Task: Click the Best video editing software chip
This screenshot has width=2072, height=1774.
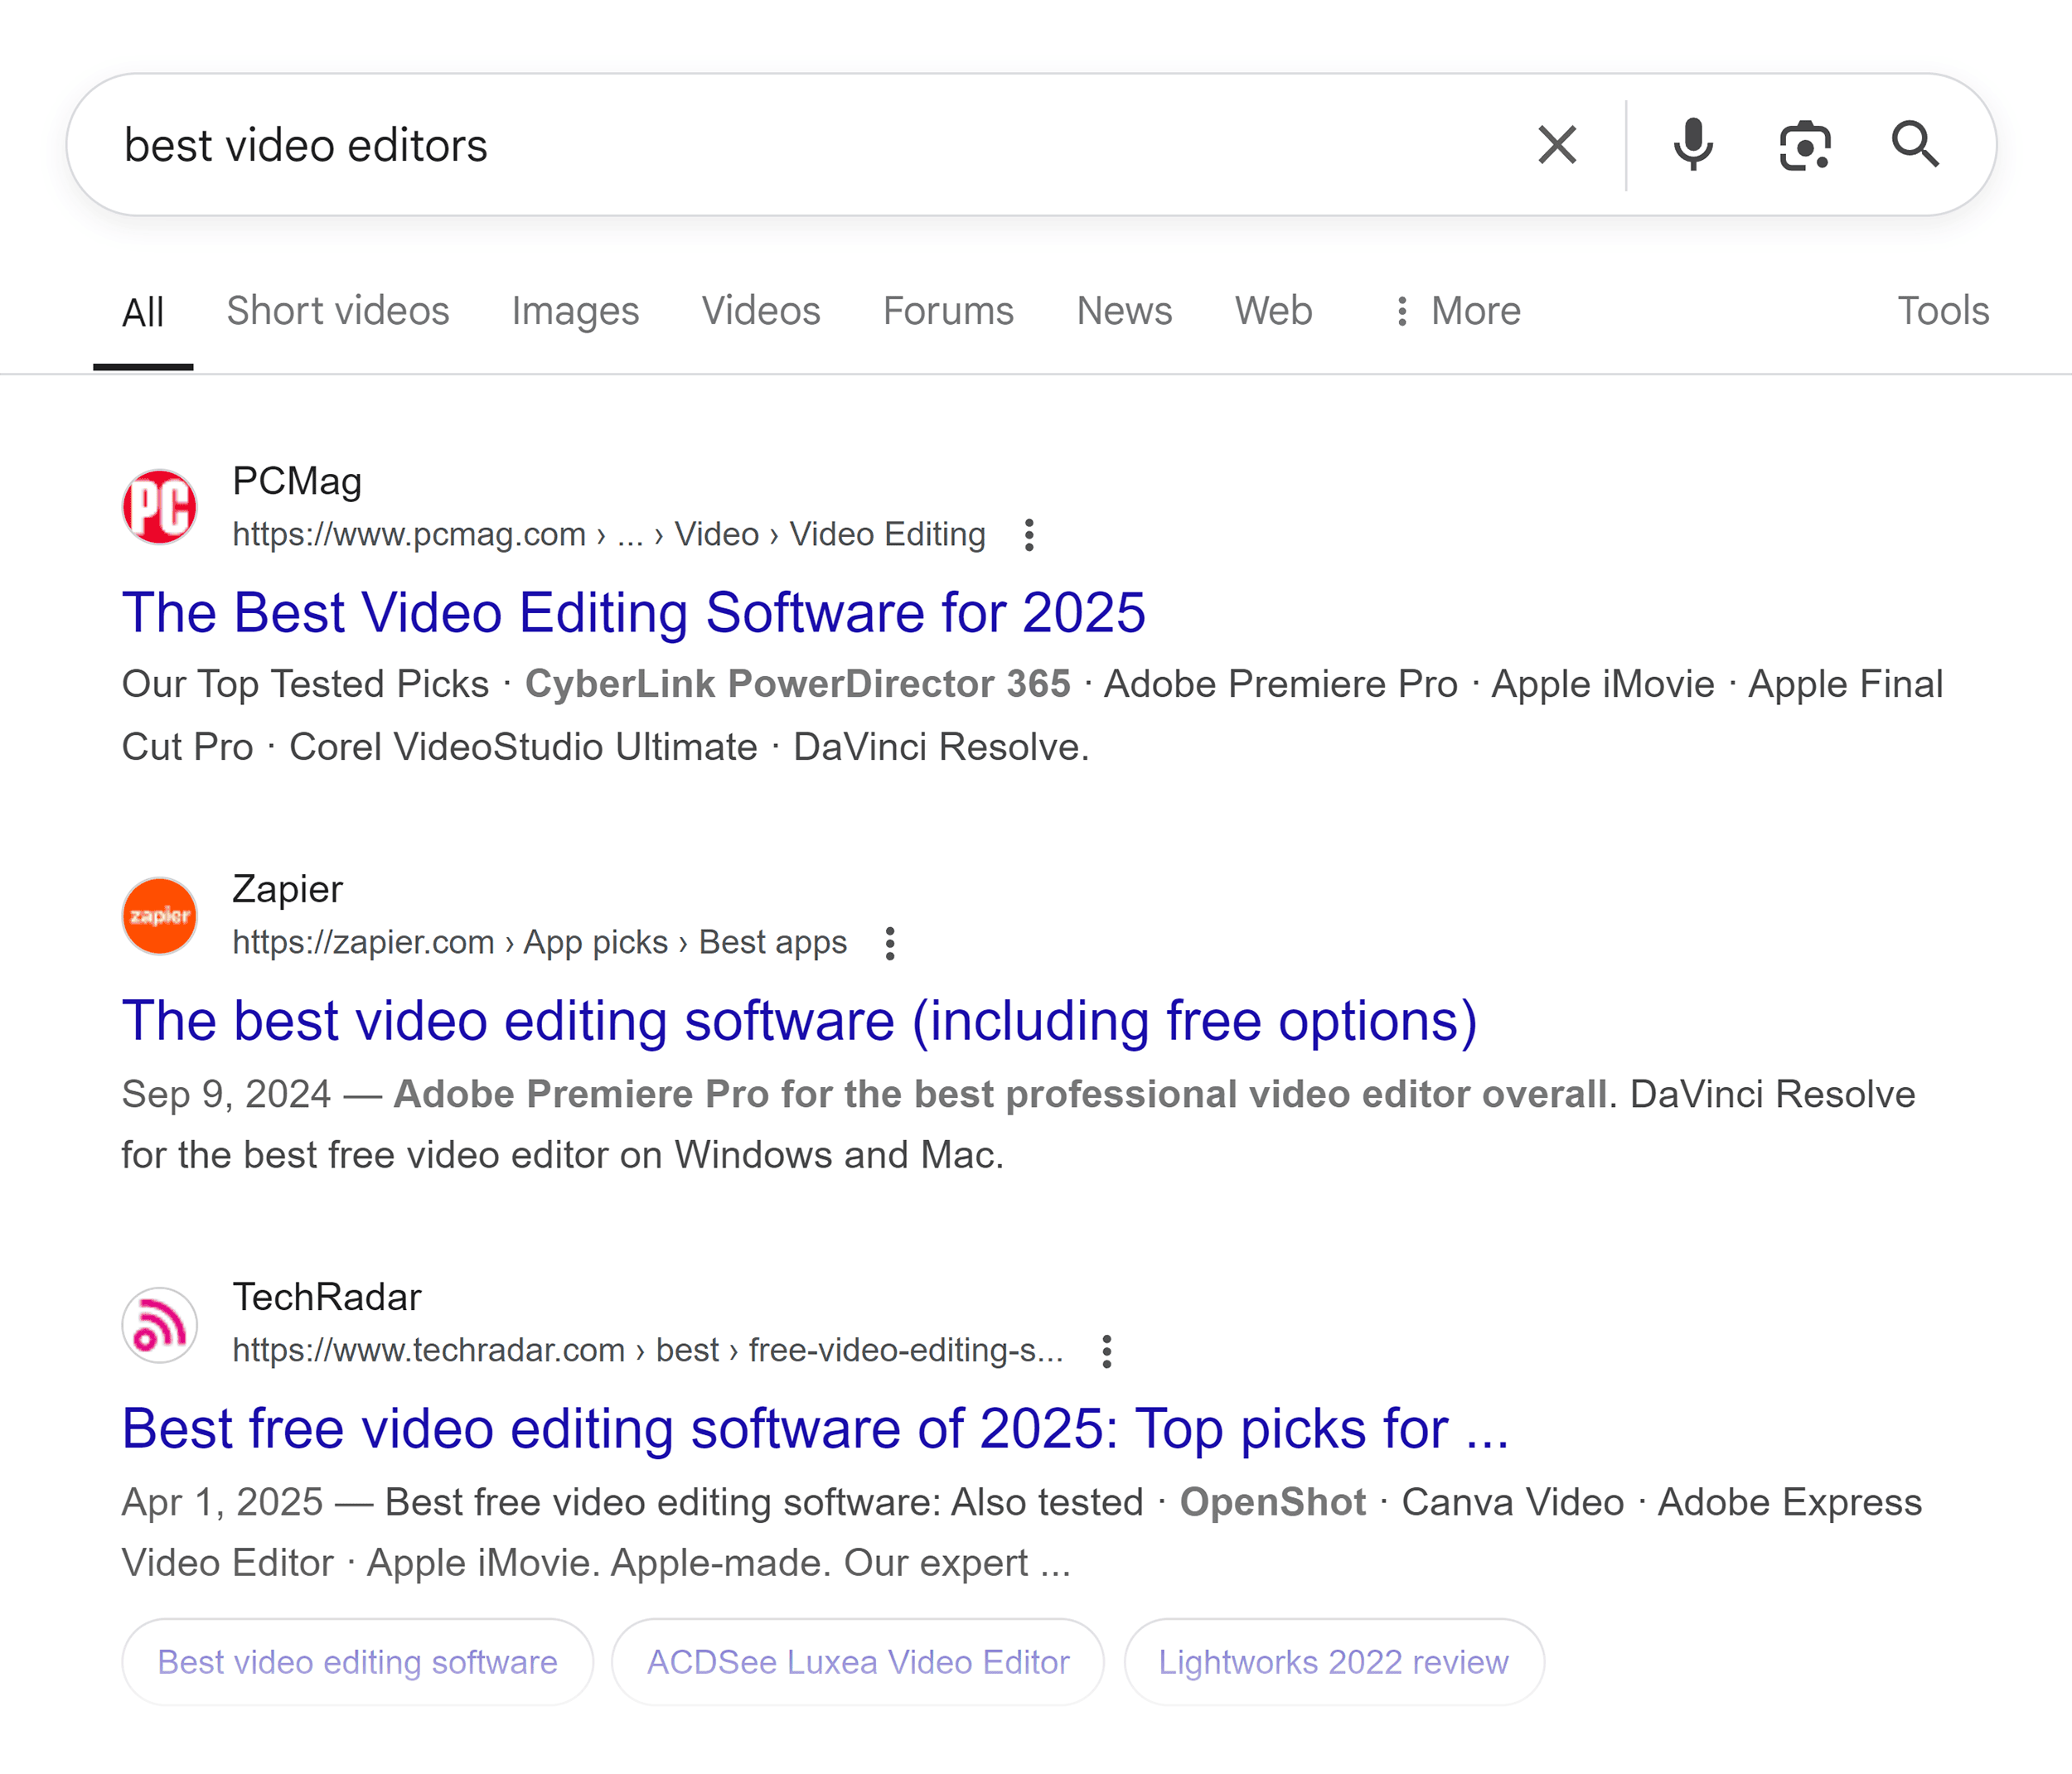Action: tap(357, 1662)
